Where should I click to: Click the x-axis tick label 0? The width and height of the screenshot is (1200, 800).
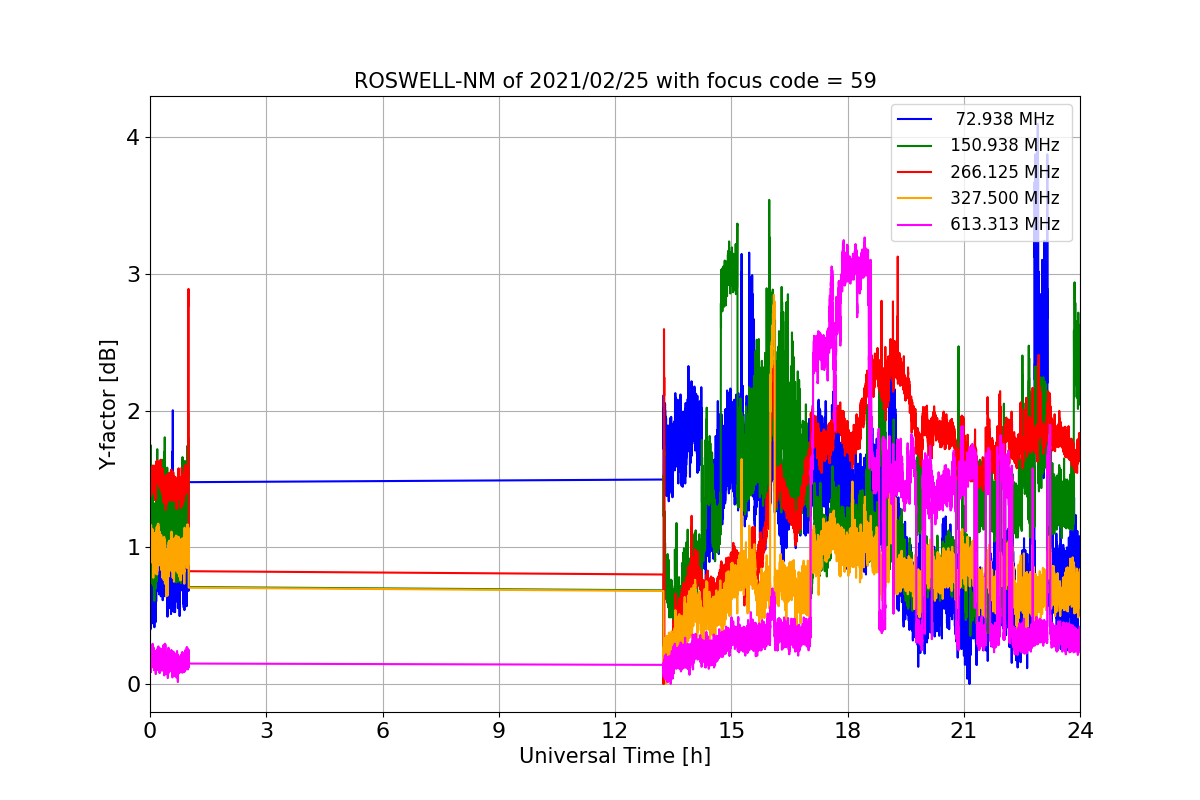pos(150,731)
